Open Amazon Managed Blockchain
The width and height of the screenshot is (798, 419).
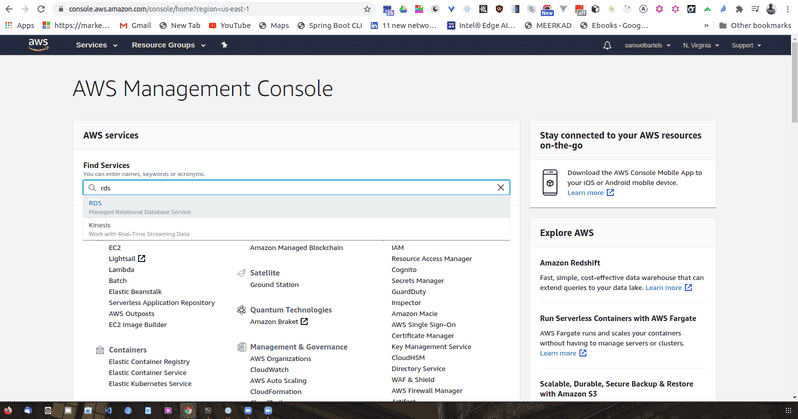[x=296, y=247]
